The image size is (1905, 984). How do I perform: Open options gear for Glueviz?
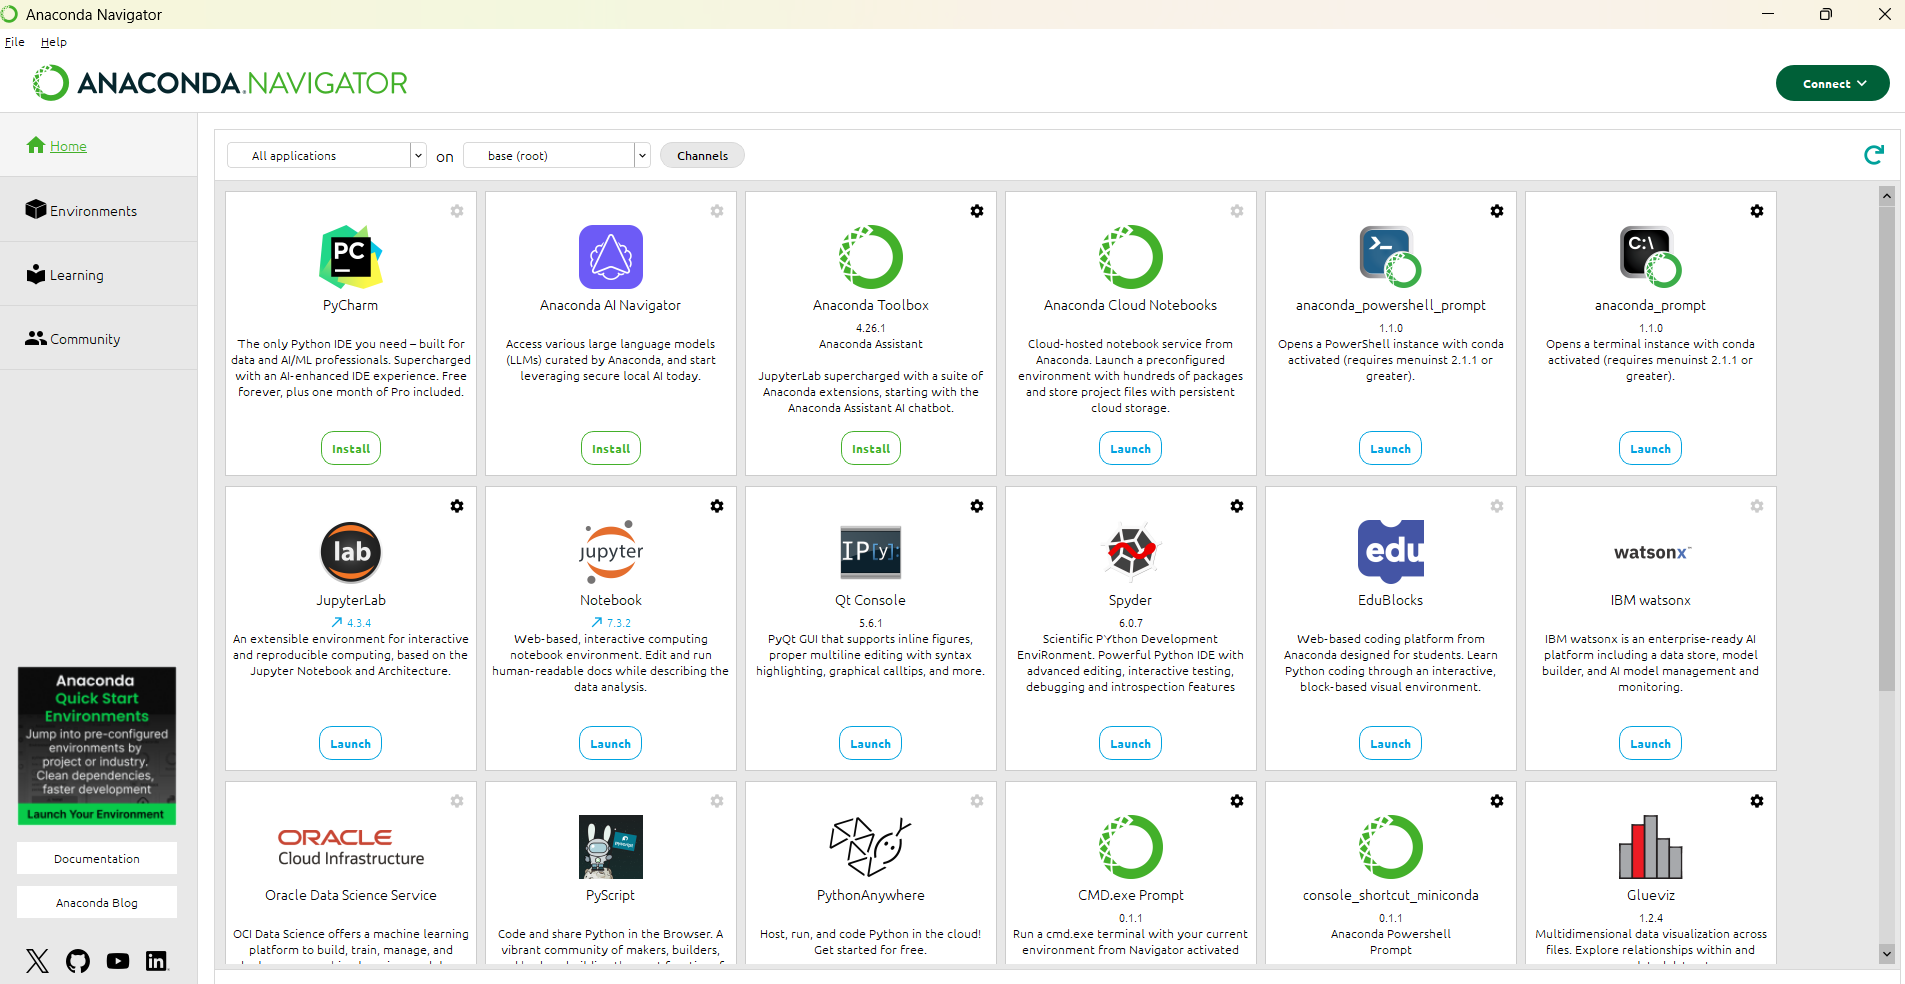point(1757,801)
